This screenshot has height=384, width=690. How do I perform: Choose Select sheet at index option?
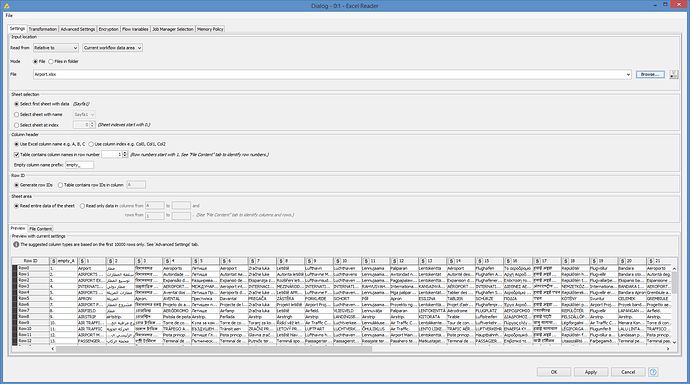click(17, 125)
